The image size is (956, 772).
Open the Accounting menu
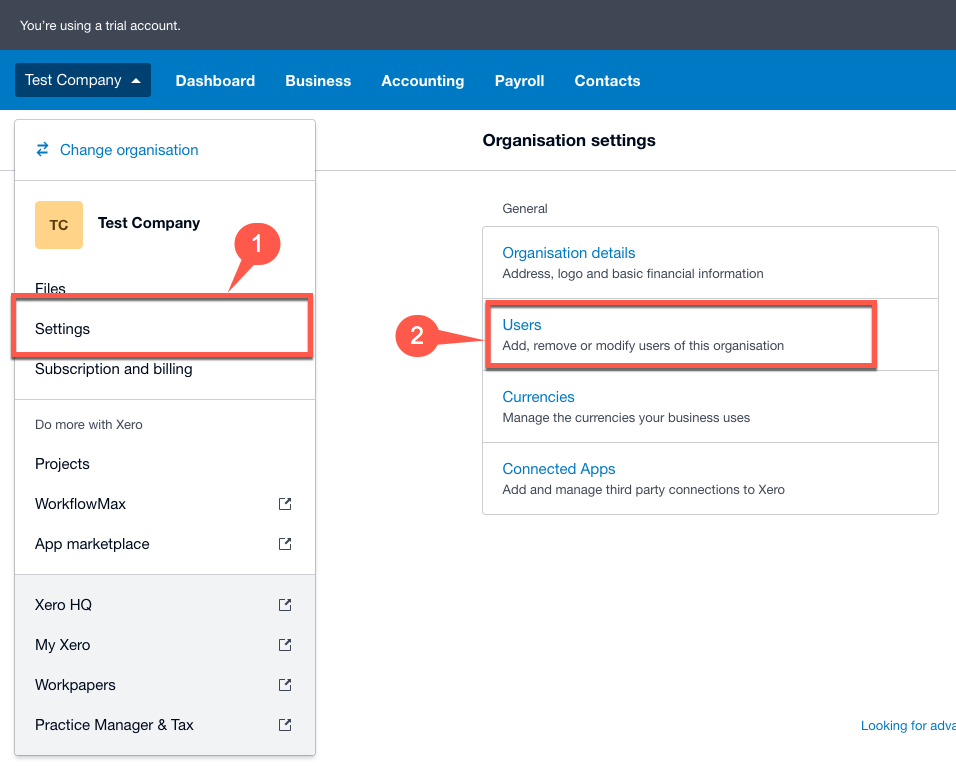(x=423, y=80)
